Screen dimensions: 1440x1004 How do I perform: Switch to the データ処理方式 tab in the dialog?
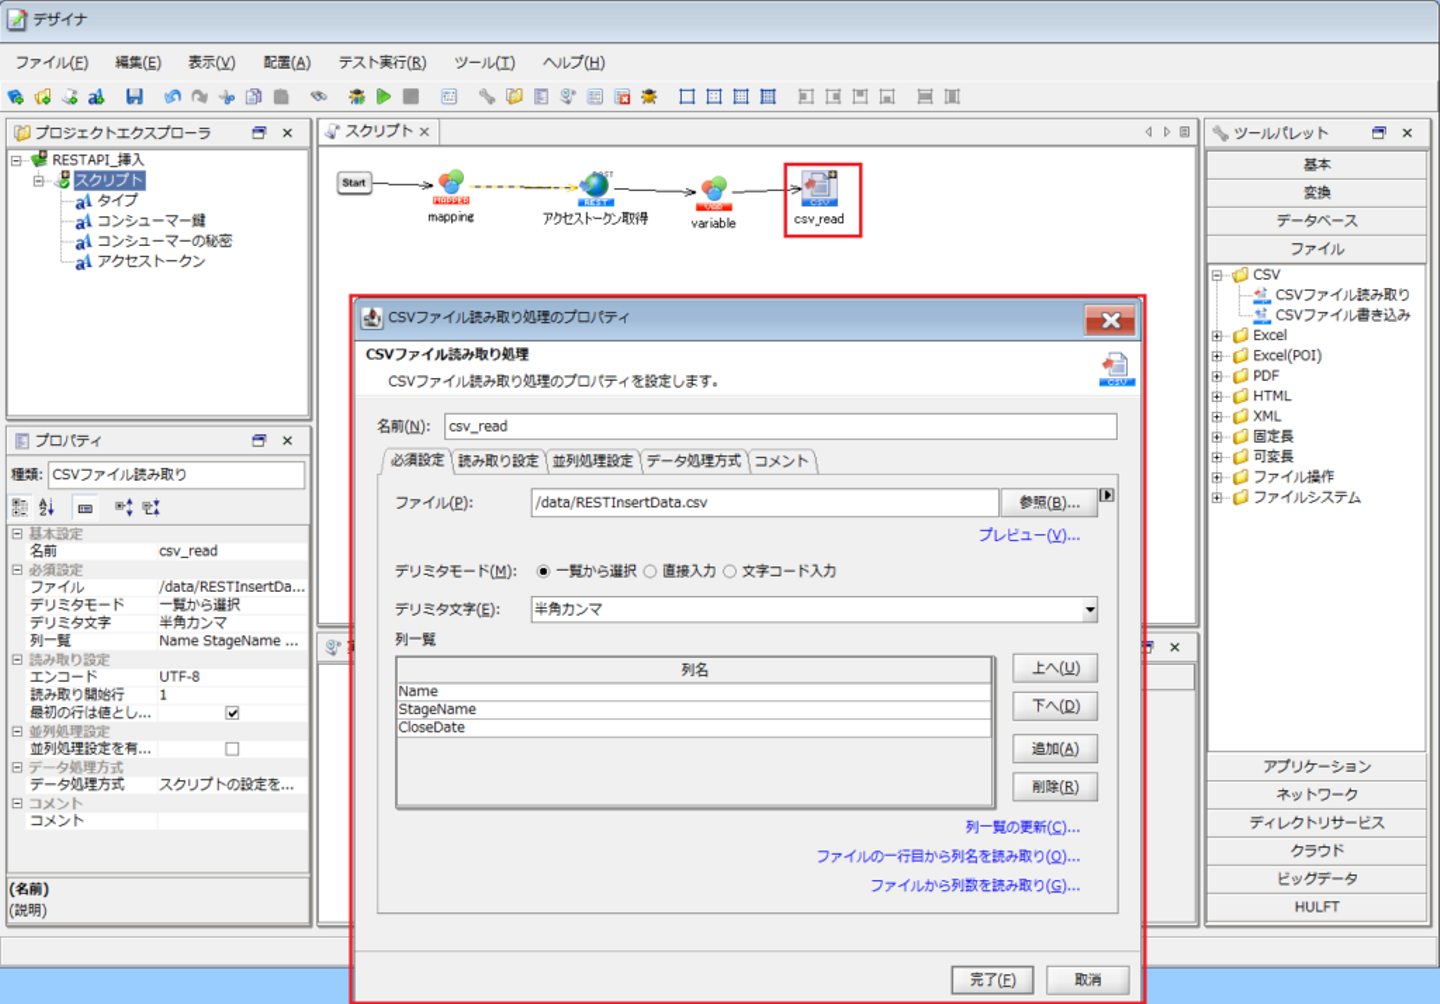[x=694, y=461]
